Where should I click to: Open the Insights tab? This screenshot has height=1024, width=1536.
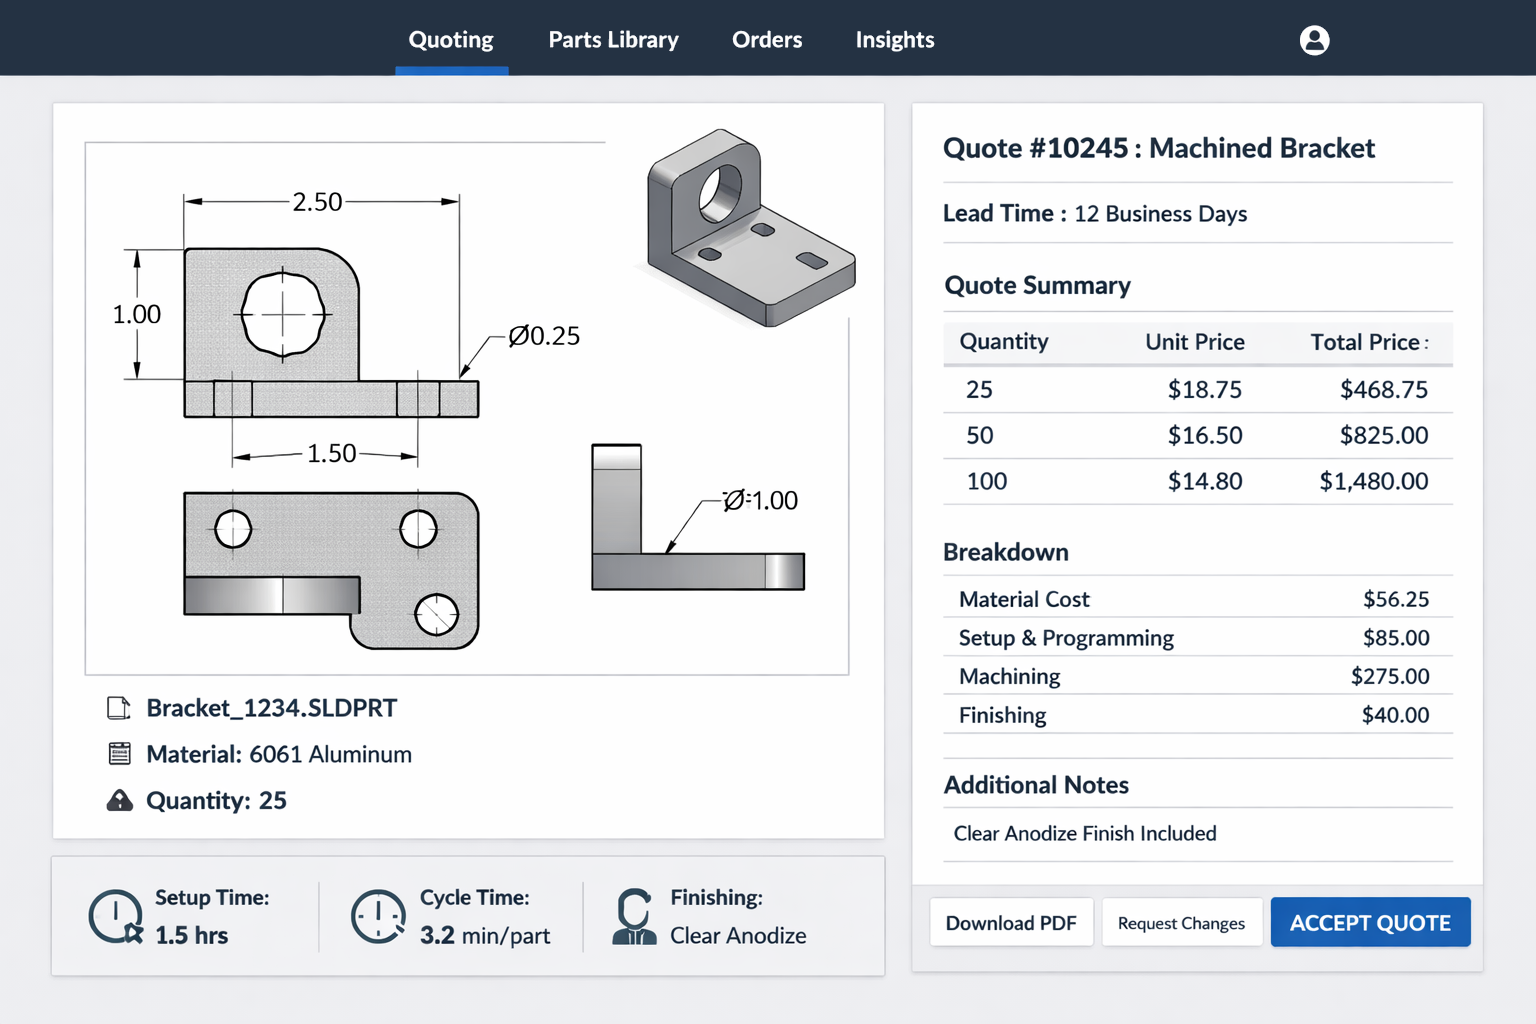click(x=895, y=40)
